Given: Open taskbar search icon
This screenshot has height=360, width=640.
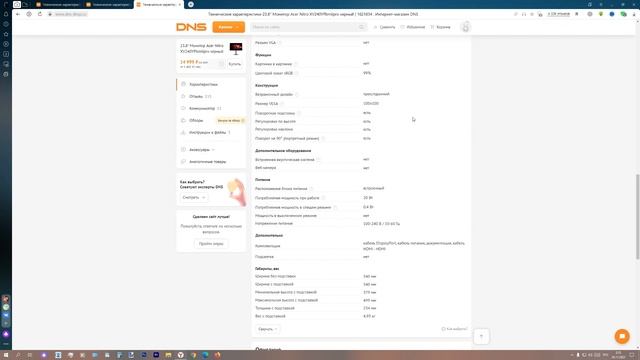Looking at the screenshot, I should [18, 355].
